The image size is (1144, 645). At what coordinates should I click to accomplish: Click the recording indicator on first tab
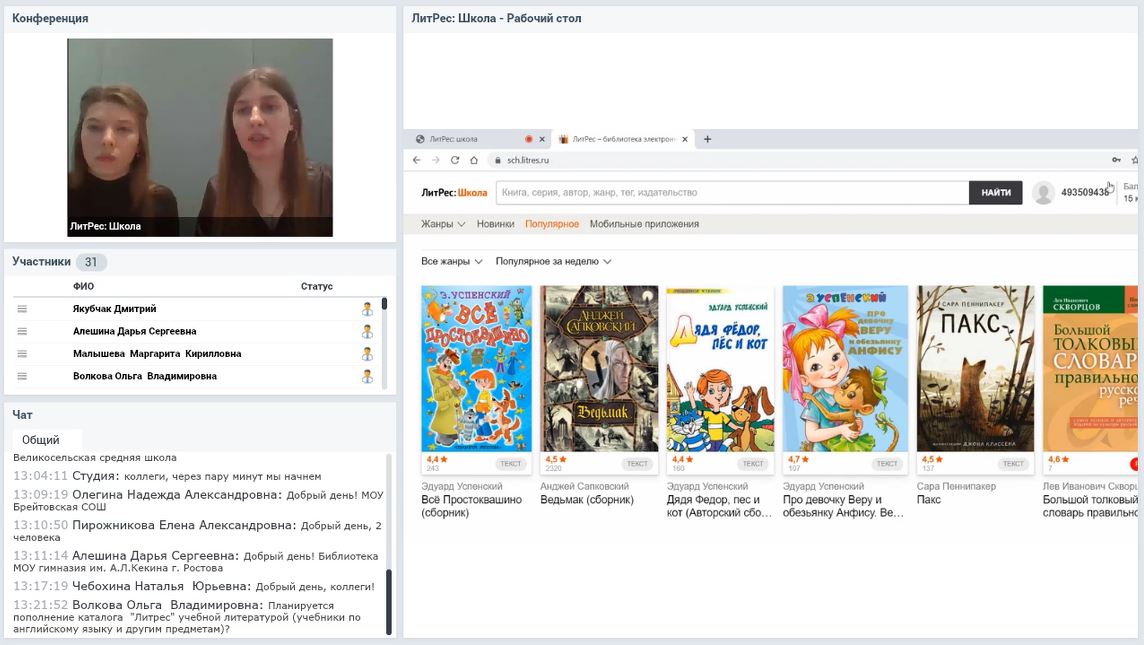click(528, 139)
